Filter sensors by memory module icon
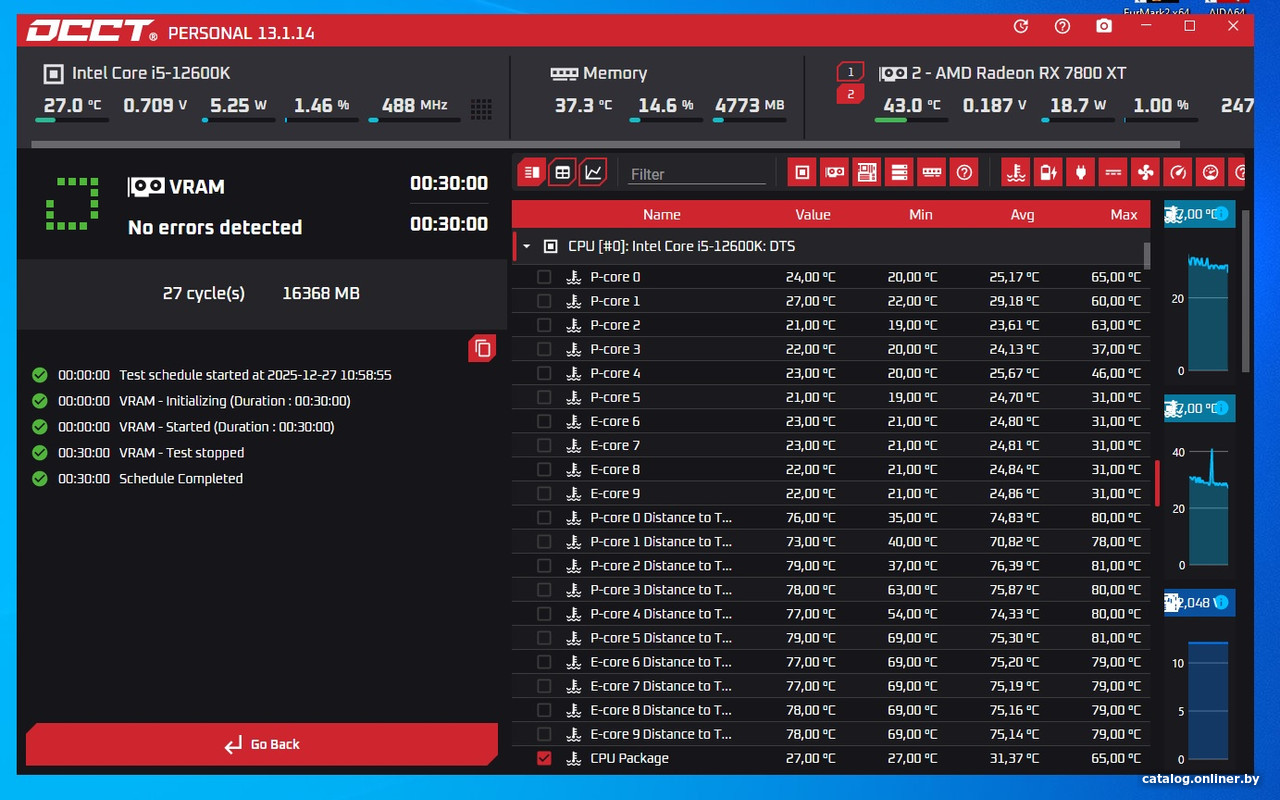This screenshot has width=1280, height=800. (932, 172)
